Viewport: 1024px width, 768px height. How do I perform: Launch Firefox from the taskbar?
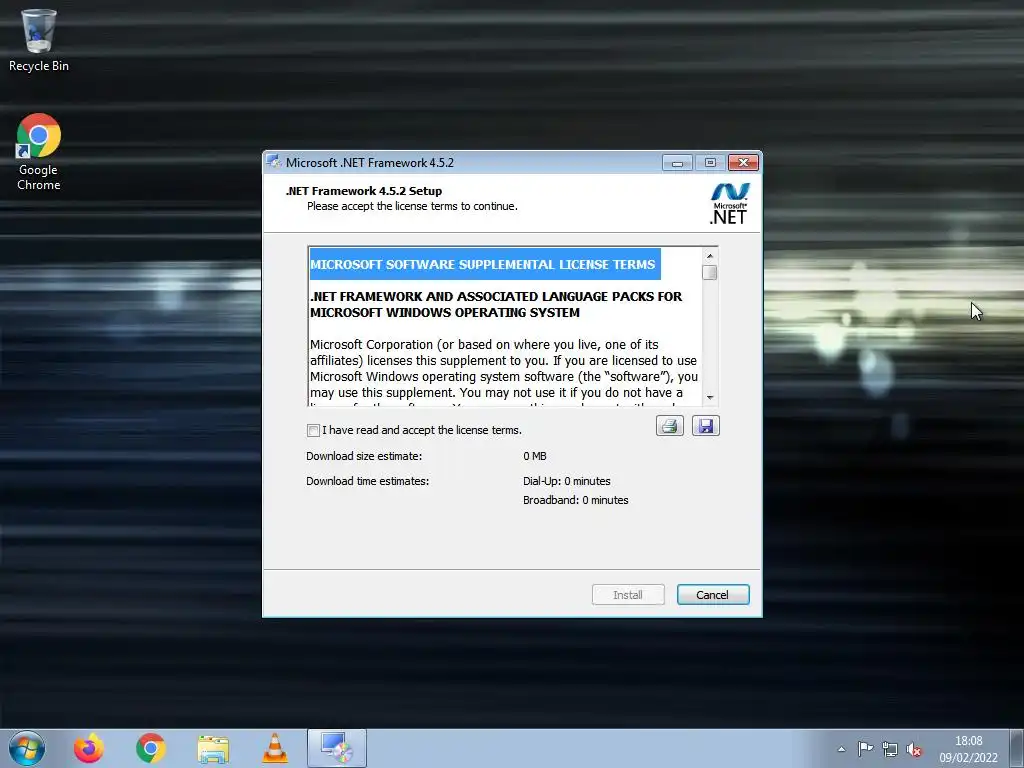pos(89,748)
